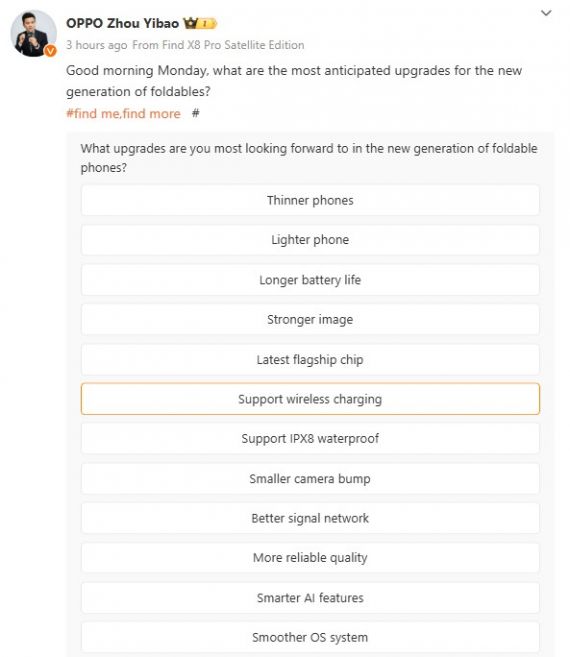
Task: Expand the post options chevron
Action: point(546,13)
